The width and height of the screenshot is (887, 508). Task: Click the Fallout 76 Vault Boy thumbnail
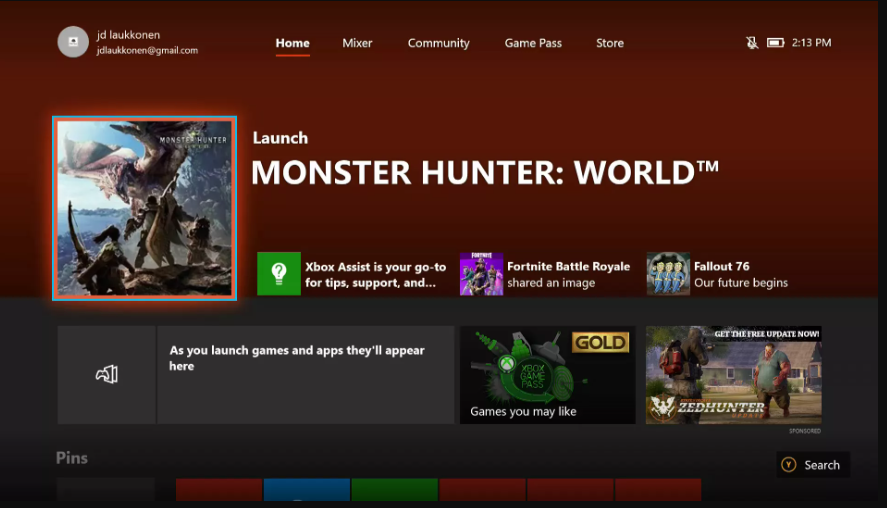(x=668, y=274)
